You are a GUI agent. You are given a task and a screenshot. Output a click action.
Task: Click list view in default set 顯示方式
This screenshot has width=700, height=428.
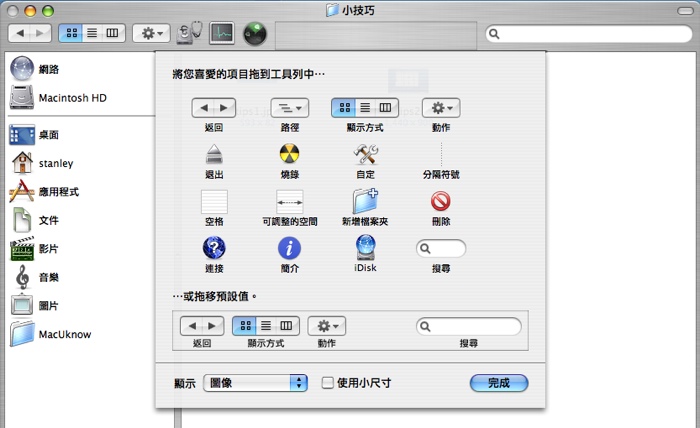coord(266,326)
